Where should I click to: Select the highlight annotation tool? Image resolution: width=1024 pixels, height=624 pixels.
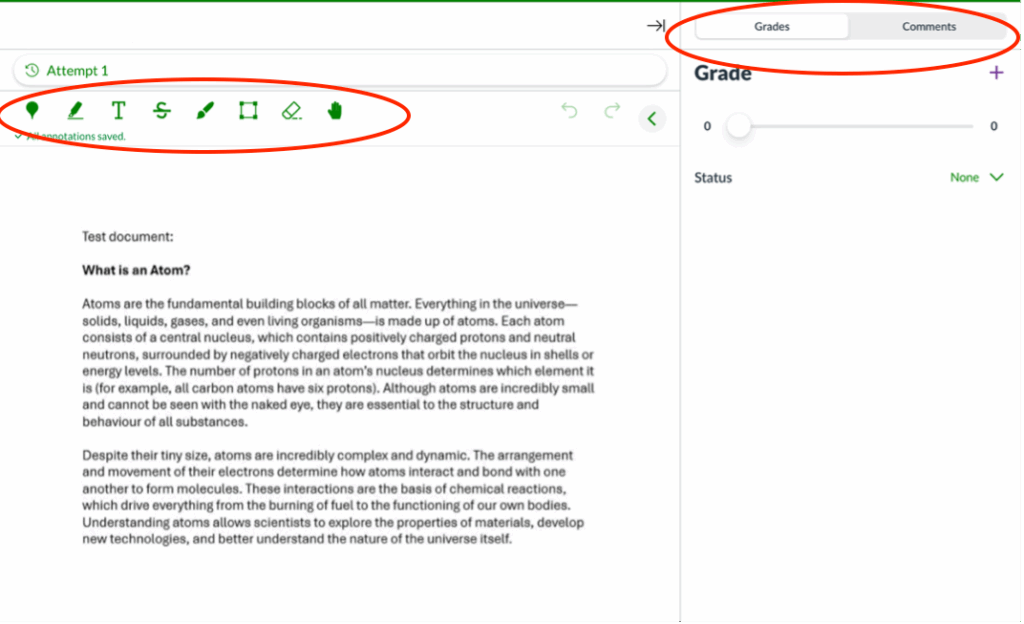75,111
